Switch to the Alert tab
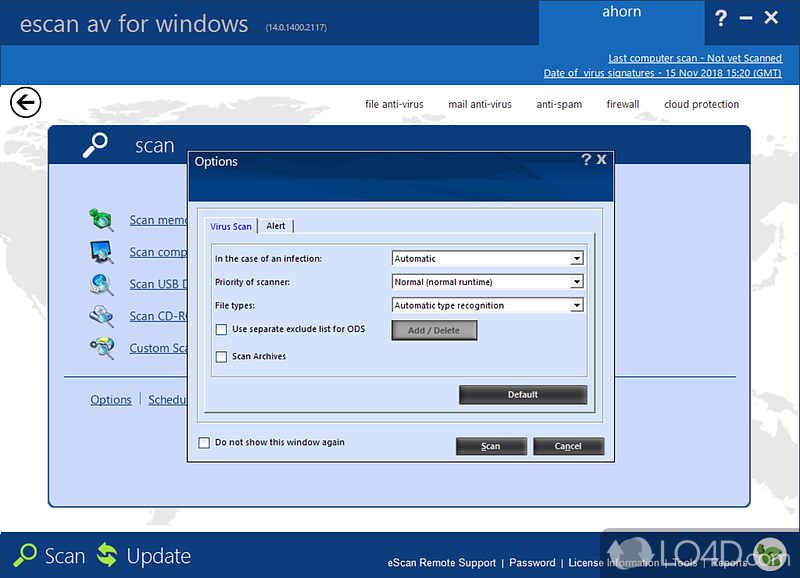This screenshot has height=578, width=800. point(276,226)
